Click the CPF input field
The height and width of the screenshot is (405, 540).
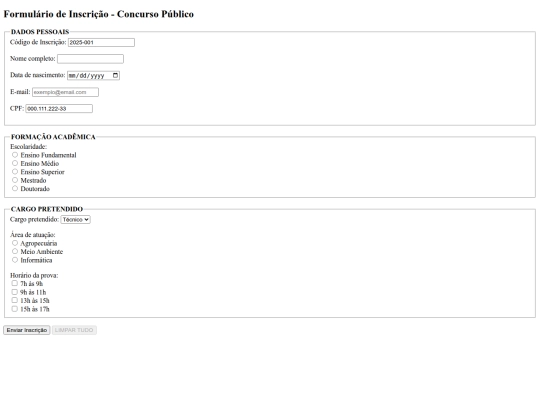tap(59, 108)
